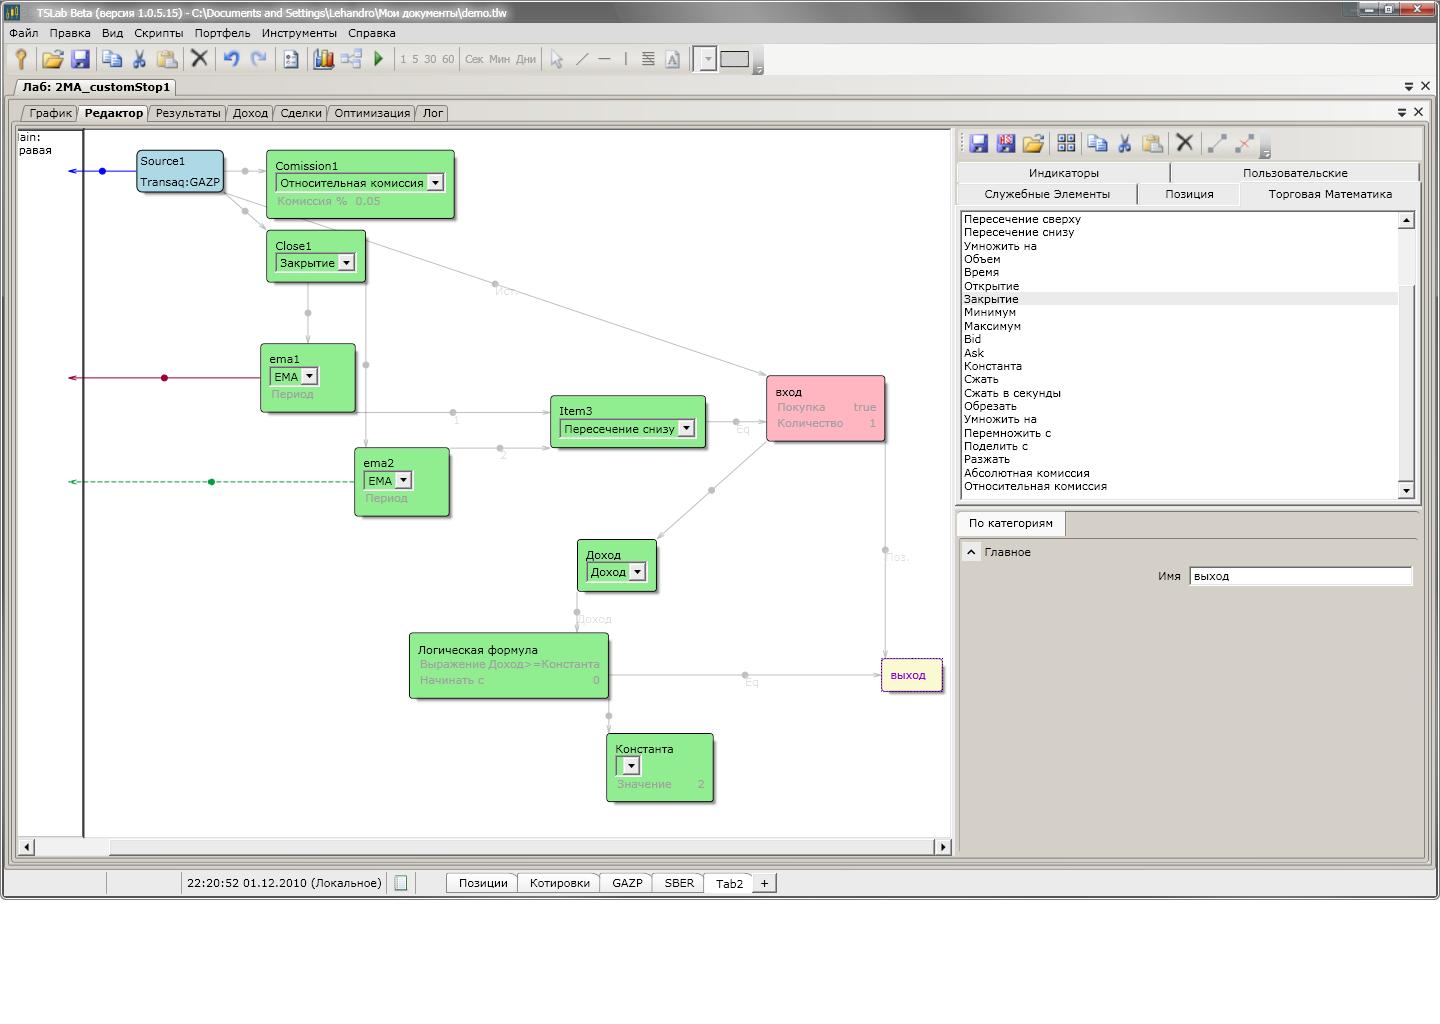Collapse the Главное properties section
This screenshot has height=1024, width=1440.
click(971, 552)
